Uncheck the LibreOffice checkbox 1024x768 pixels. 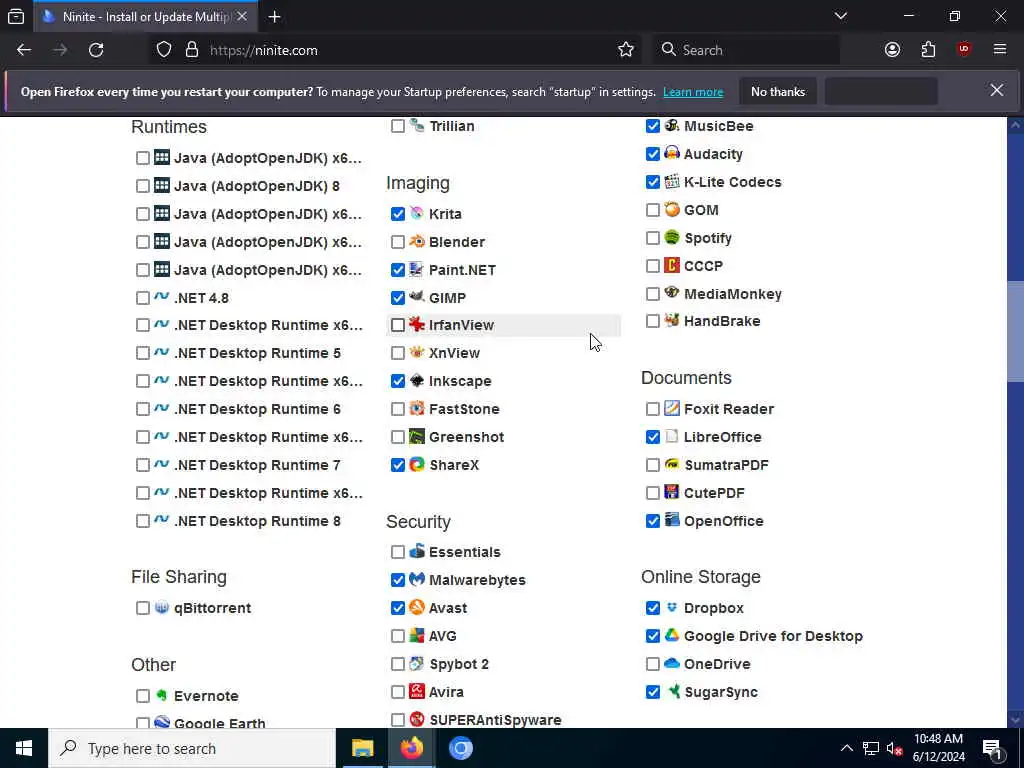652,437
